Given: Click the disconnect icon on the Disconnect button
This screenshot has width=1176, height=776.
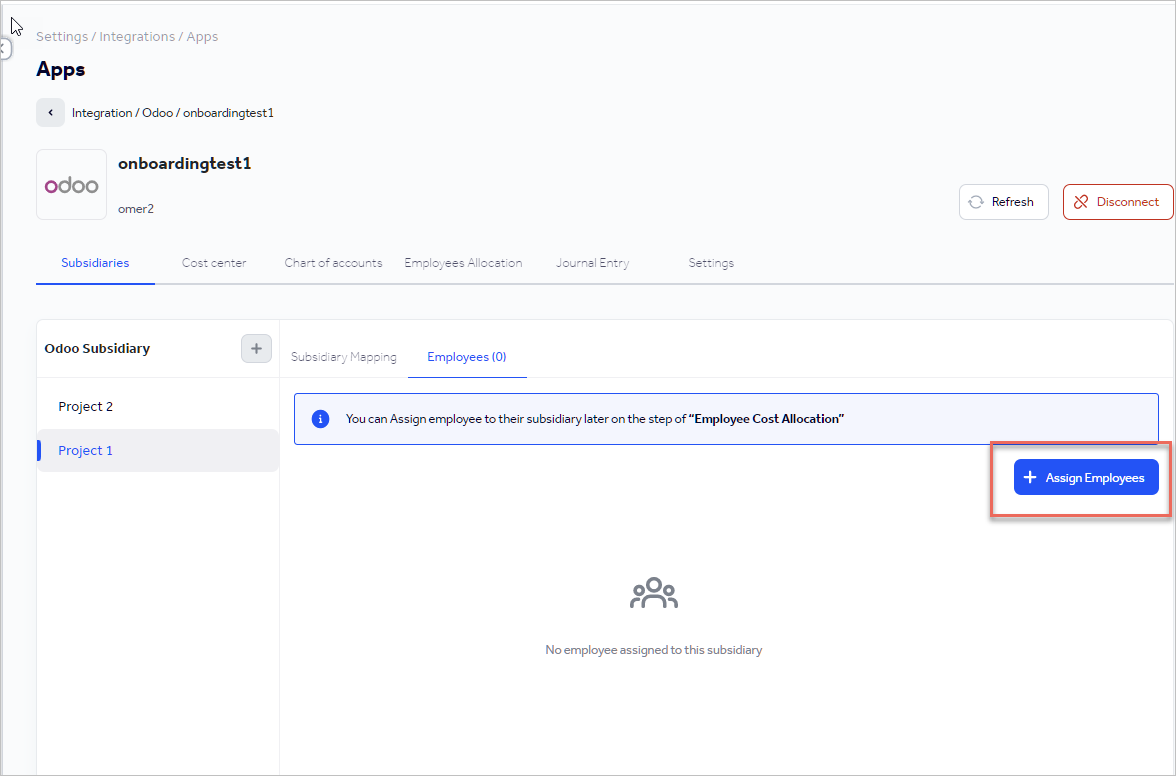Looking at the screenshot, I should tap(1081, 201).
